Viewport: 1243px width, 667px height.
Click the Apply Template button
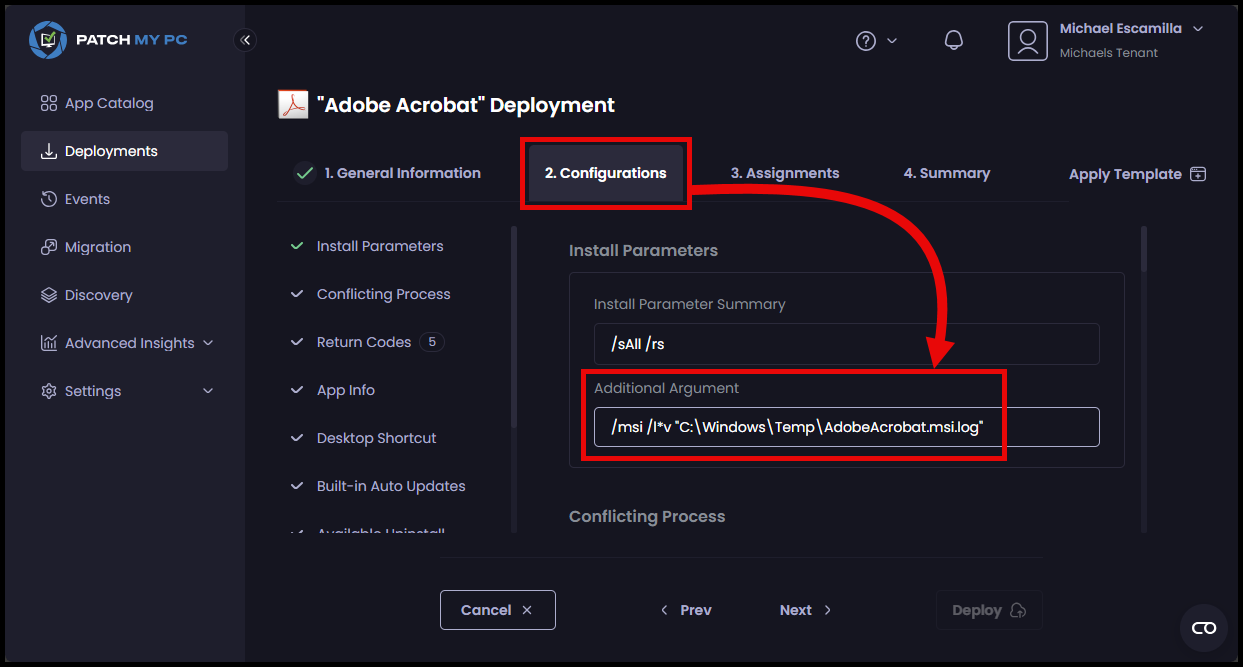[x=1136, y=173]
